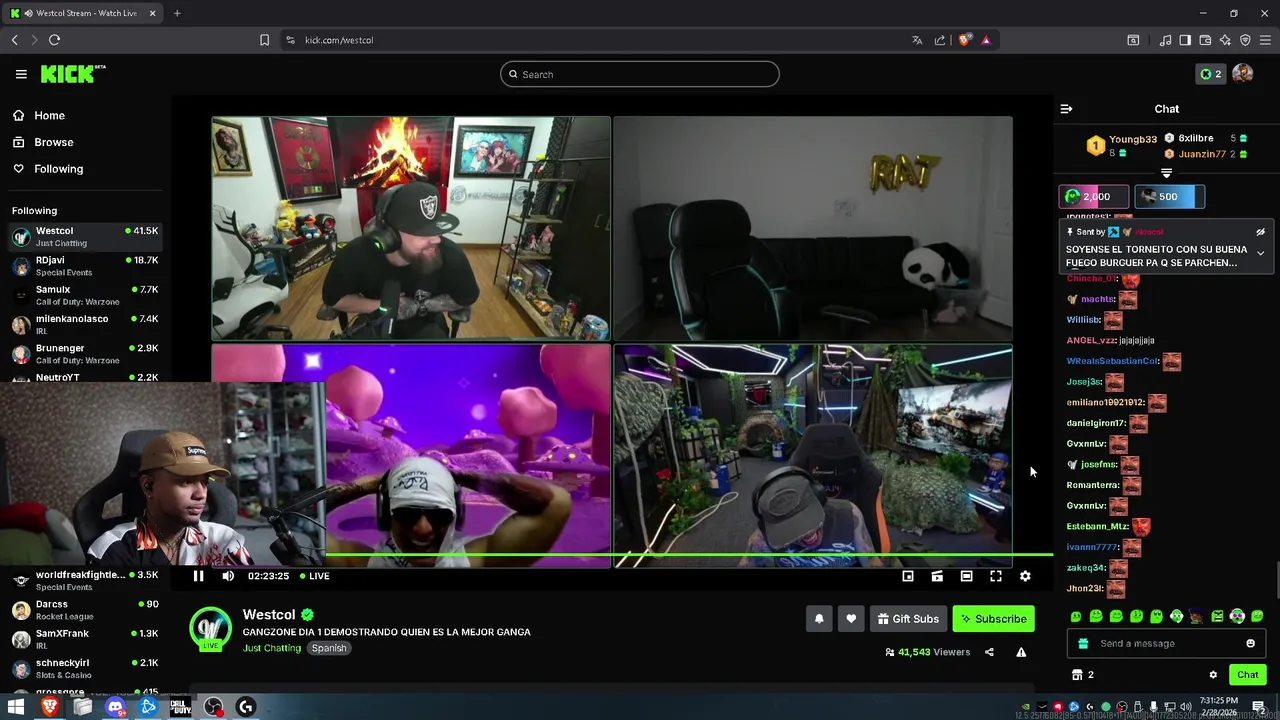This screenshot has height=720, width=1280.
Task: Open the emoji picker in the chat box
Action: click(1250, 644)
